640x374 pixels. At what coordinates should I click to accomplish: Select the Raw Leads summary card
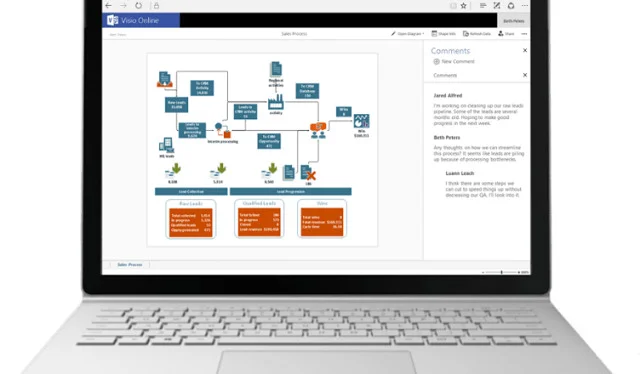tap(191, 219)
